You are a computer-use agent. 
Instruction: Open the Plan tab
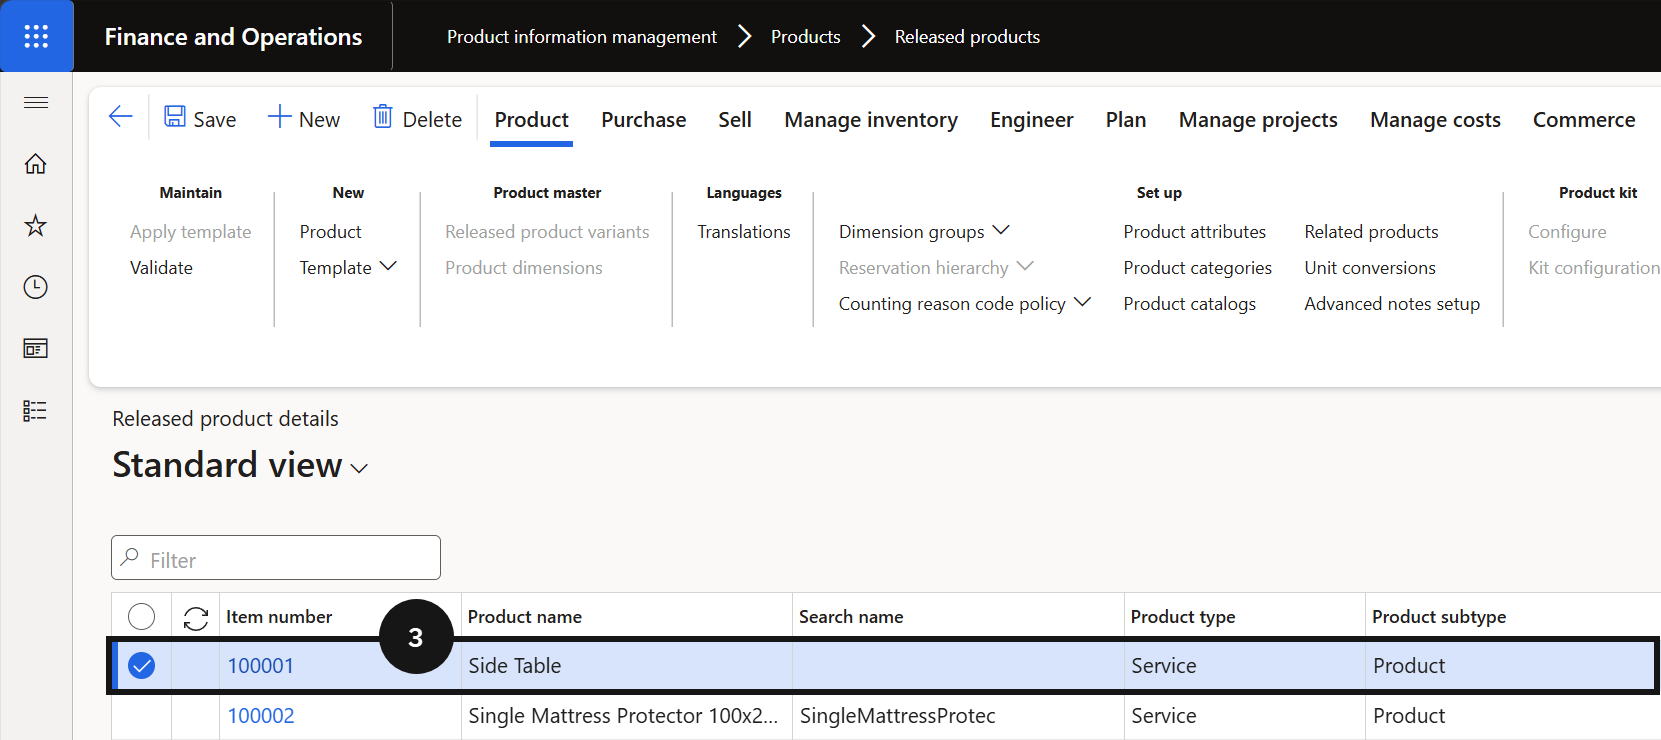[1126, 120]
